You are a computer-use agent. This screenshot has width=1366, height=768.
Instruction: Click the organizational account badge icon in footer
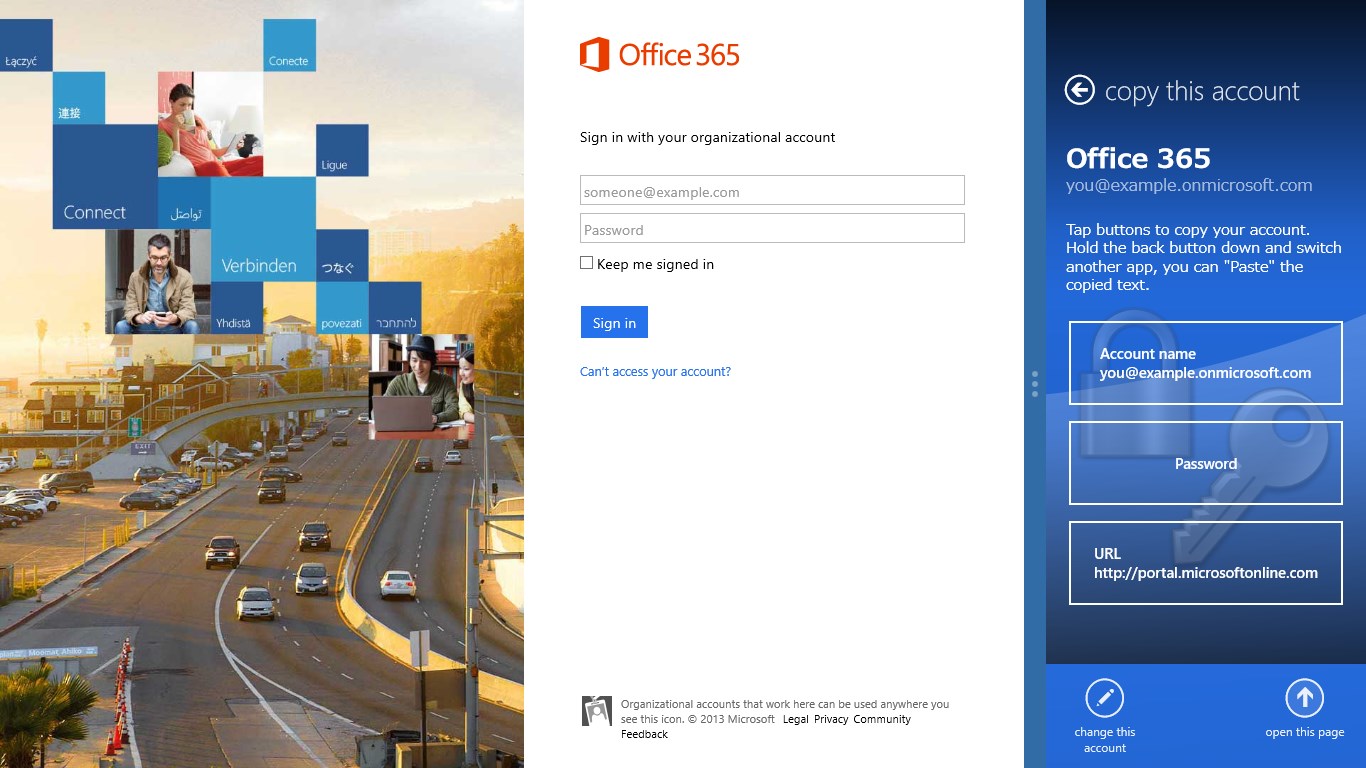(x=597, y=710)
